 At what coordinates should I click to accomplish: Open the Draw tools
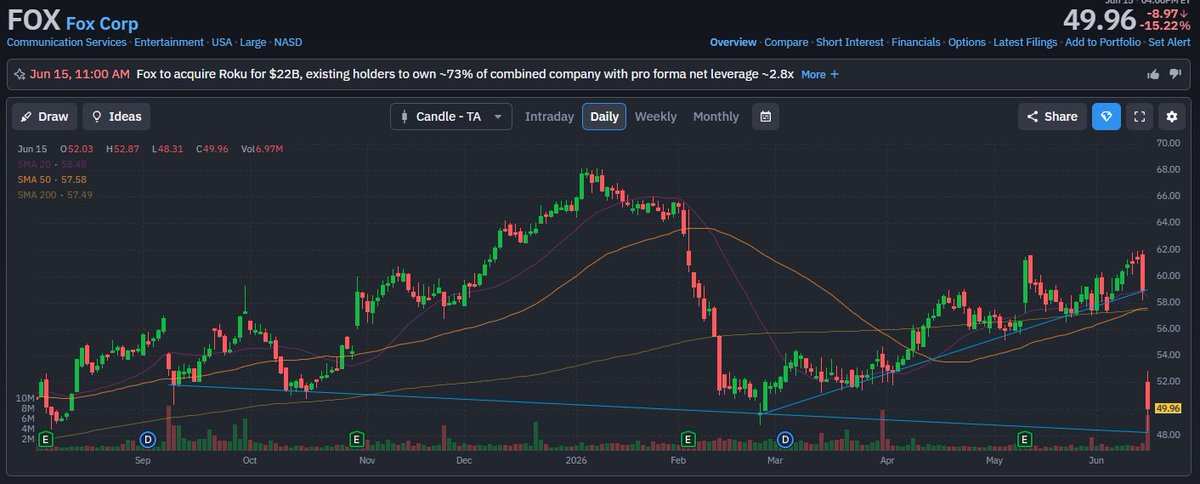coord(45,116)
